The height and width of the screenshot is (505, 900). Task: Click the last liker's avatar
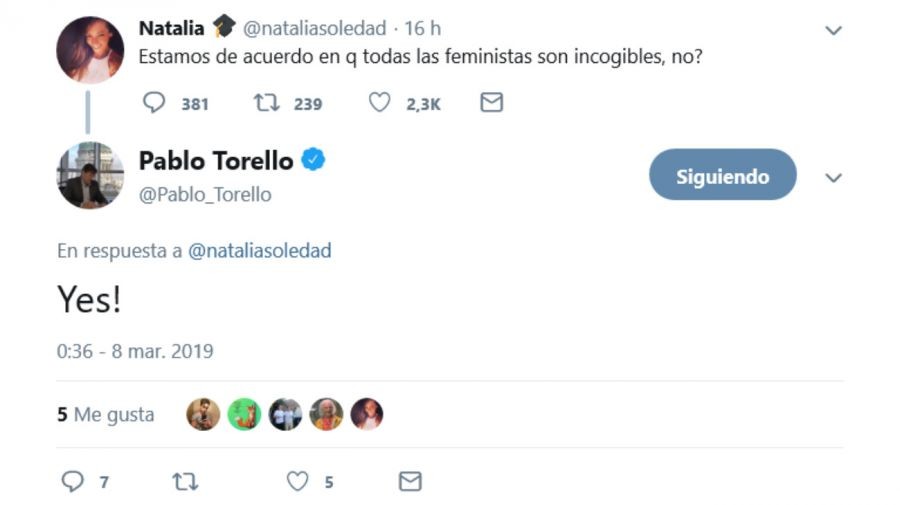click(366, 414)
